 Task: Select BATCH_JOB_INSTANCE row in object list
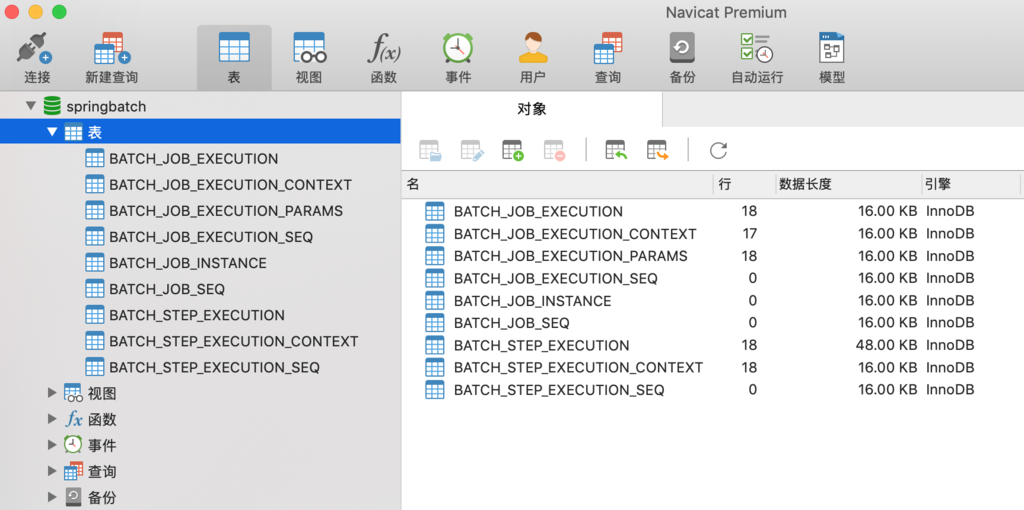click(x=712, y=301)
